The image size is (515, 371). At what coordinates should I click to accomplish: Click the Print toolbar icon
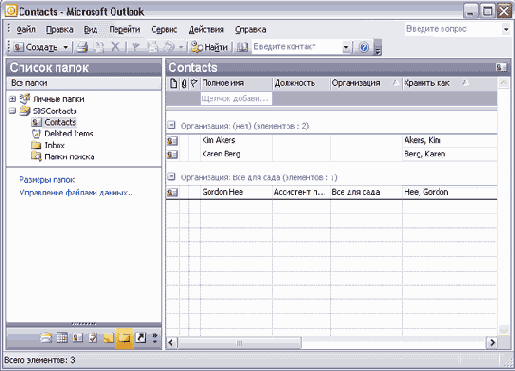point(82,47)
